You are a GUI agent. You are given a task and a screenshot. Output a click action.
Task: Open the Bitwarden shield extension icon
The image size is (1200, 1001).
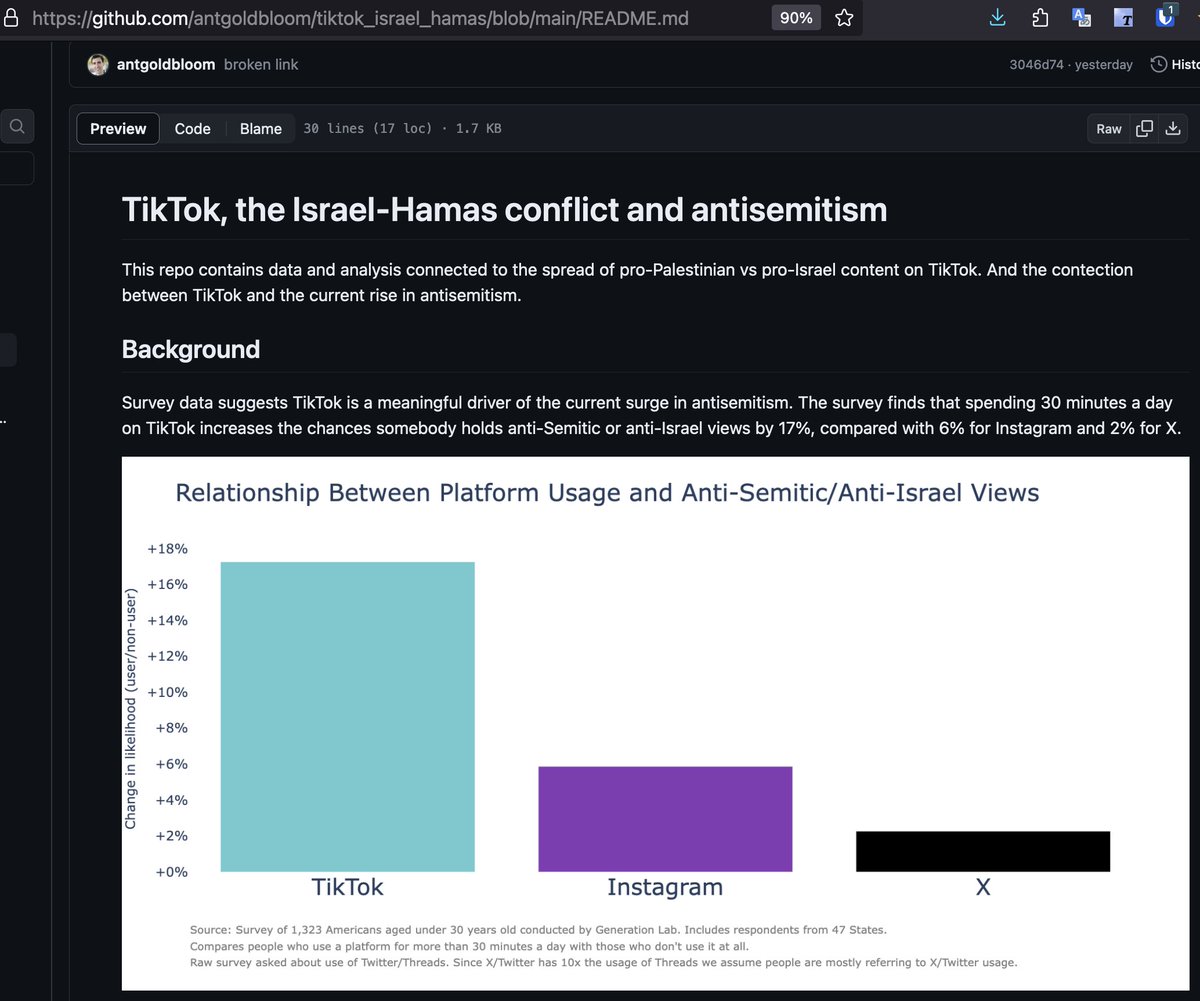(1166, 17)
